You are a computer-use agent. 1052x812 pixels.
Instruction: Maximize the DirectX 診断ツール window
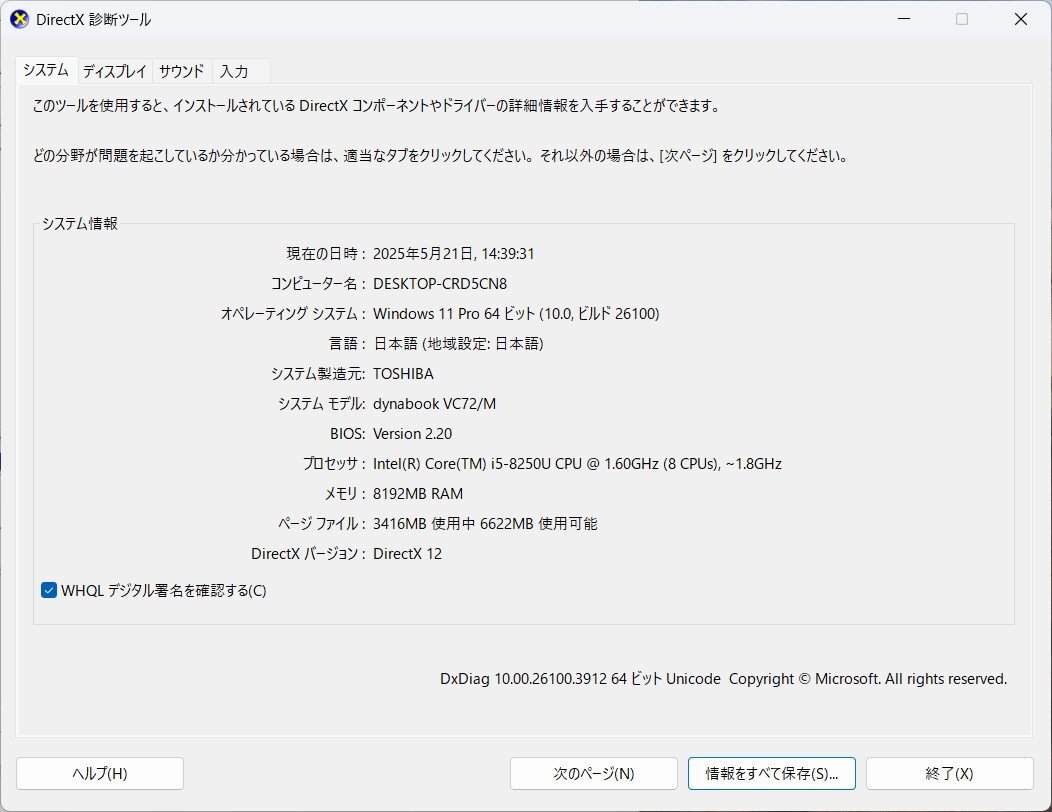[x=961, y=19]
